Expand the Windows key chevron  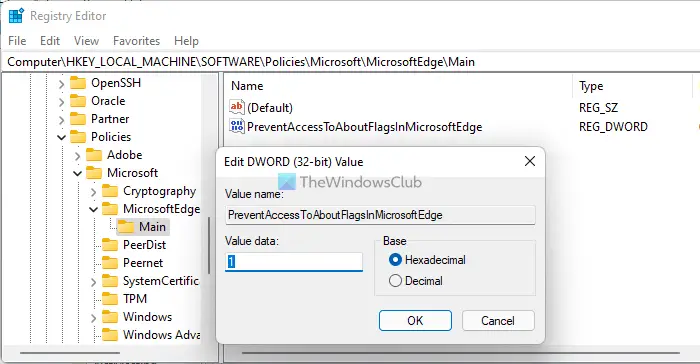93,318
